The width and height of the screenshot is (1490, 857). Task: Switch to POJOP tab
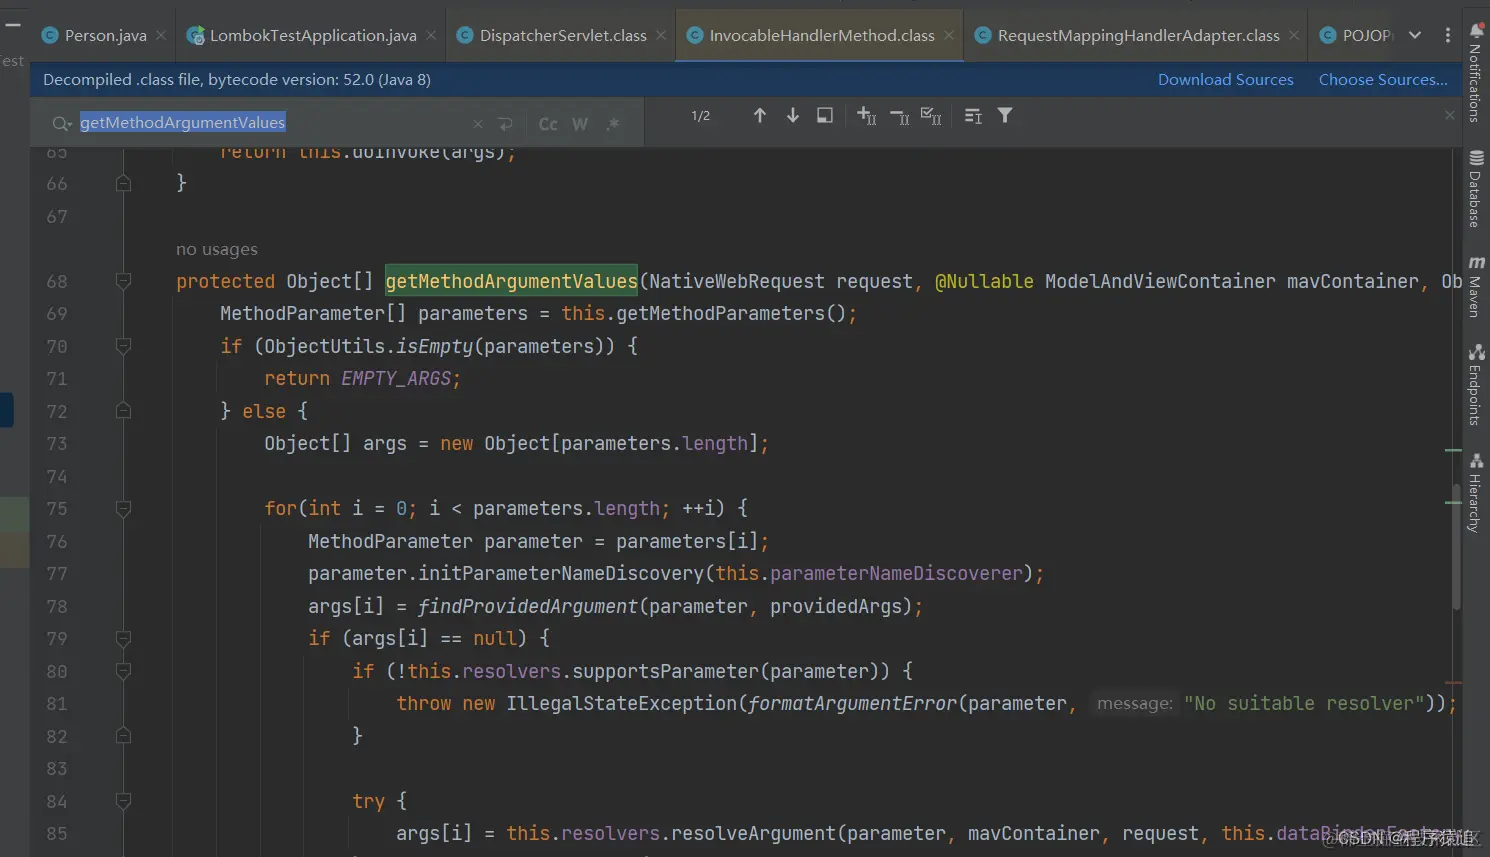point(1356,36)
